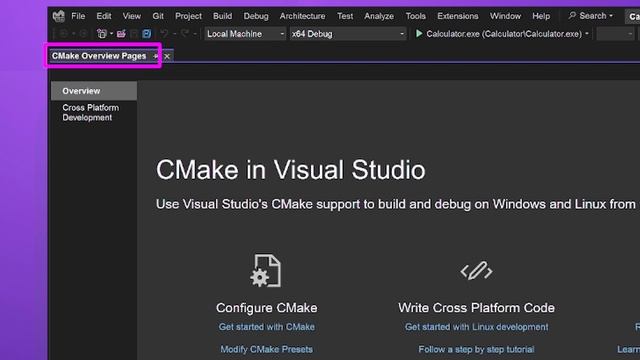The image size is (640, 360).
Task: Open the x64 Debug configuration dropdown
Action: (348, 34)
